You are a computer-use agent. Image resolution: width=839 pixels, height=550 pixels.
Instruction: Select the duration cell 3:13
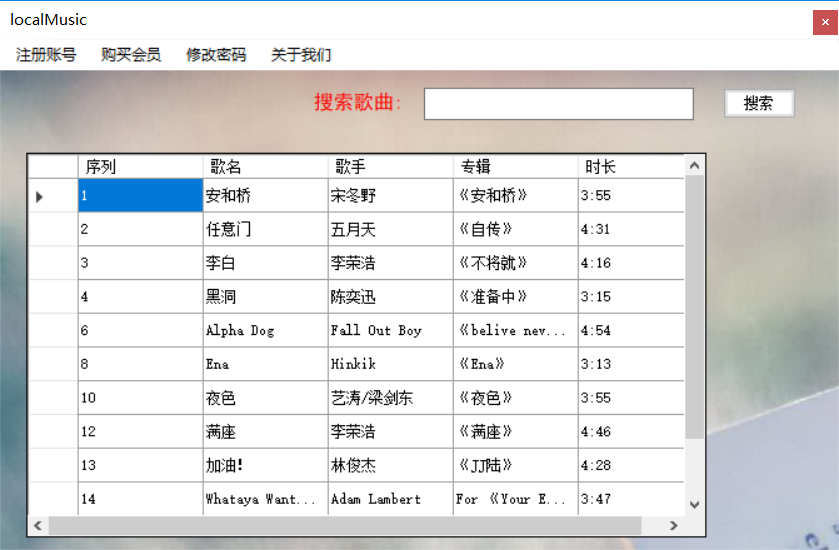pos(631,364)
